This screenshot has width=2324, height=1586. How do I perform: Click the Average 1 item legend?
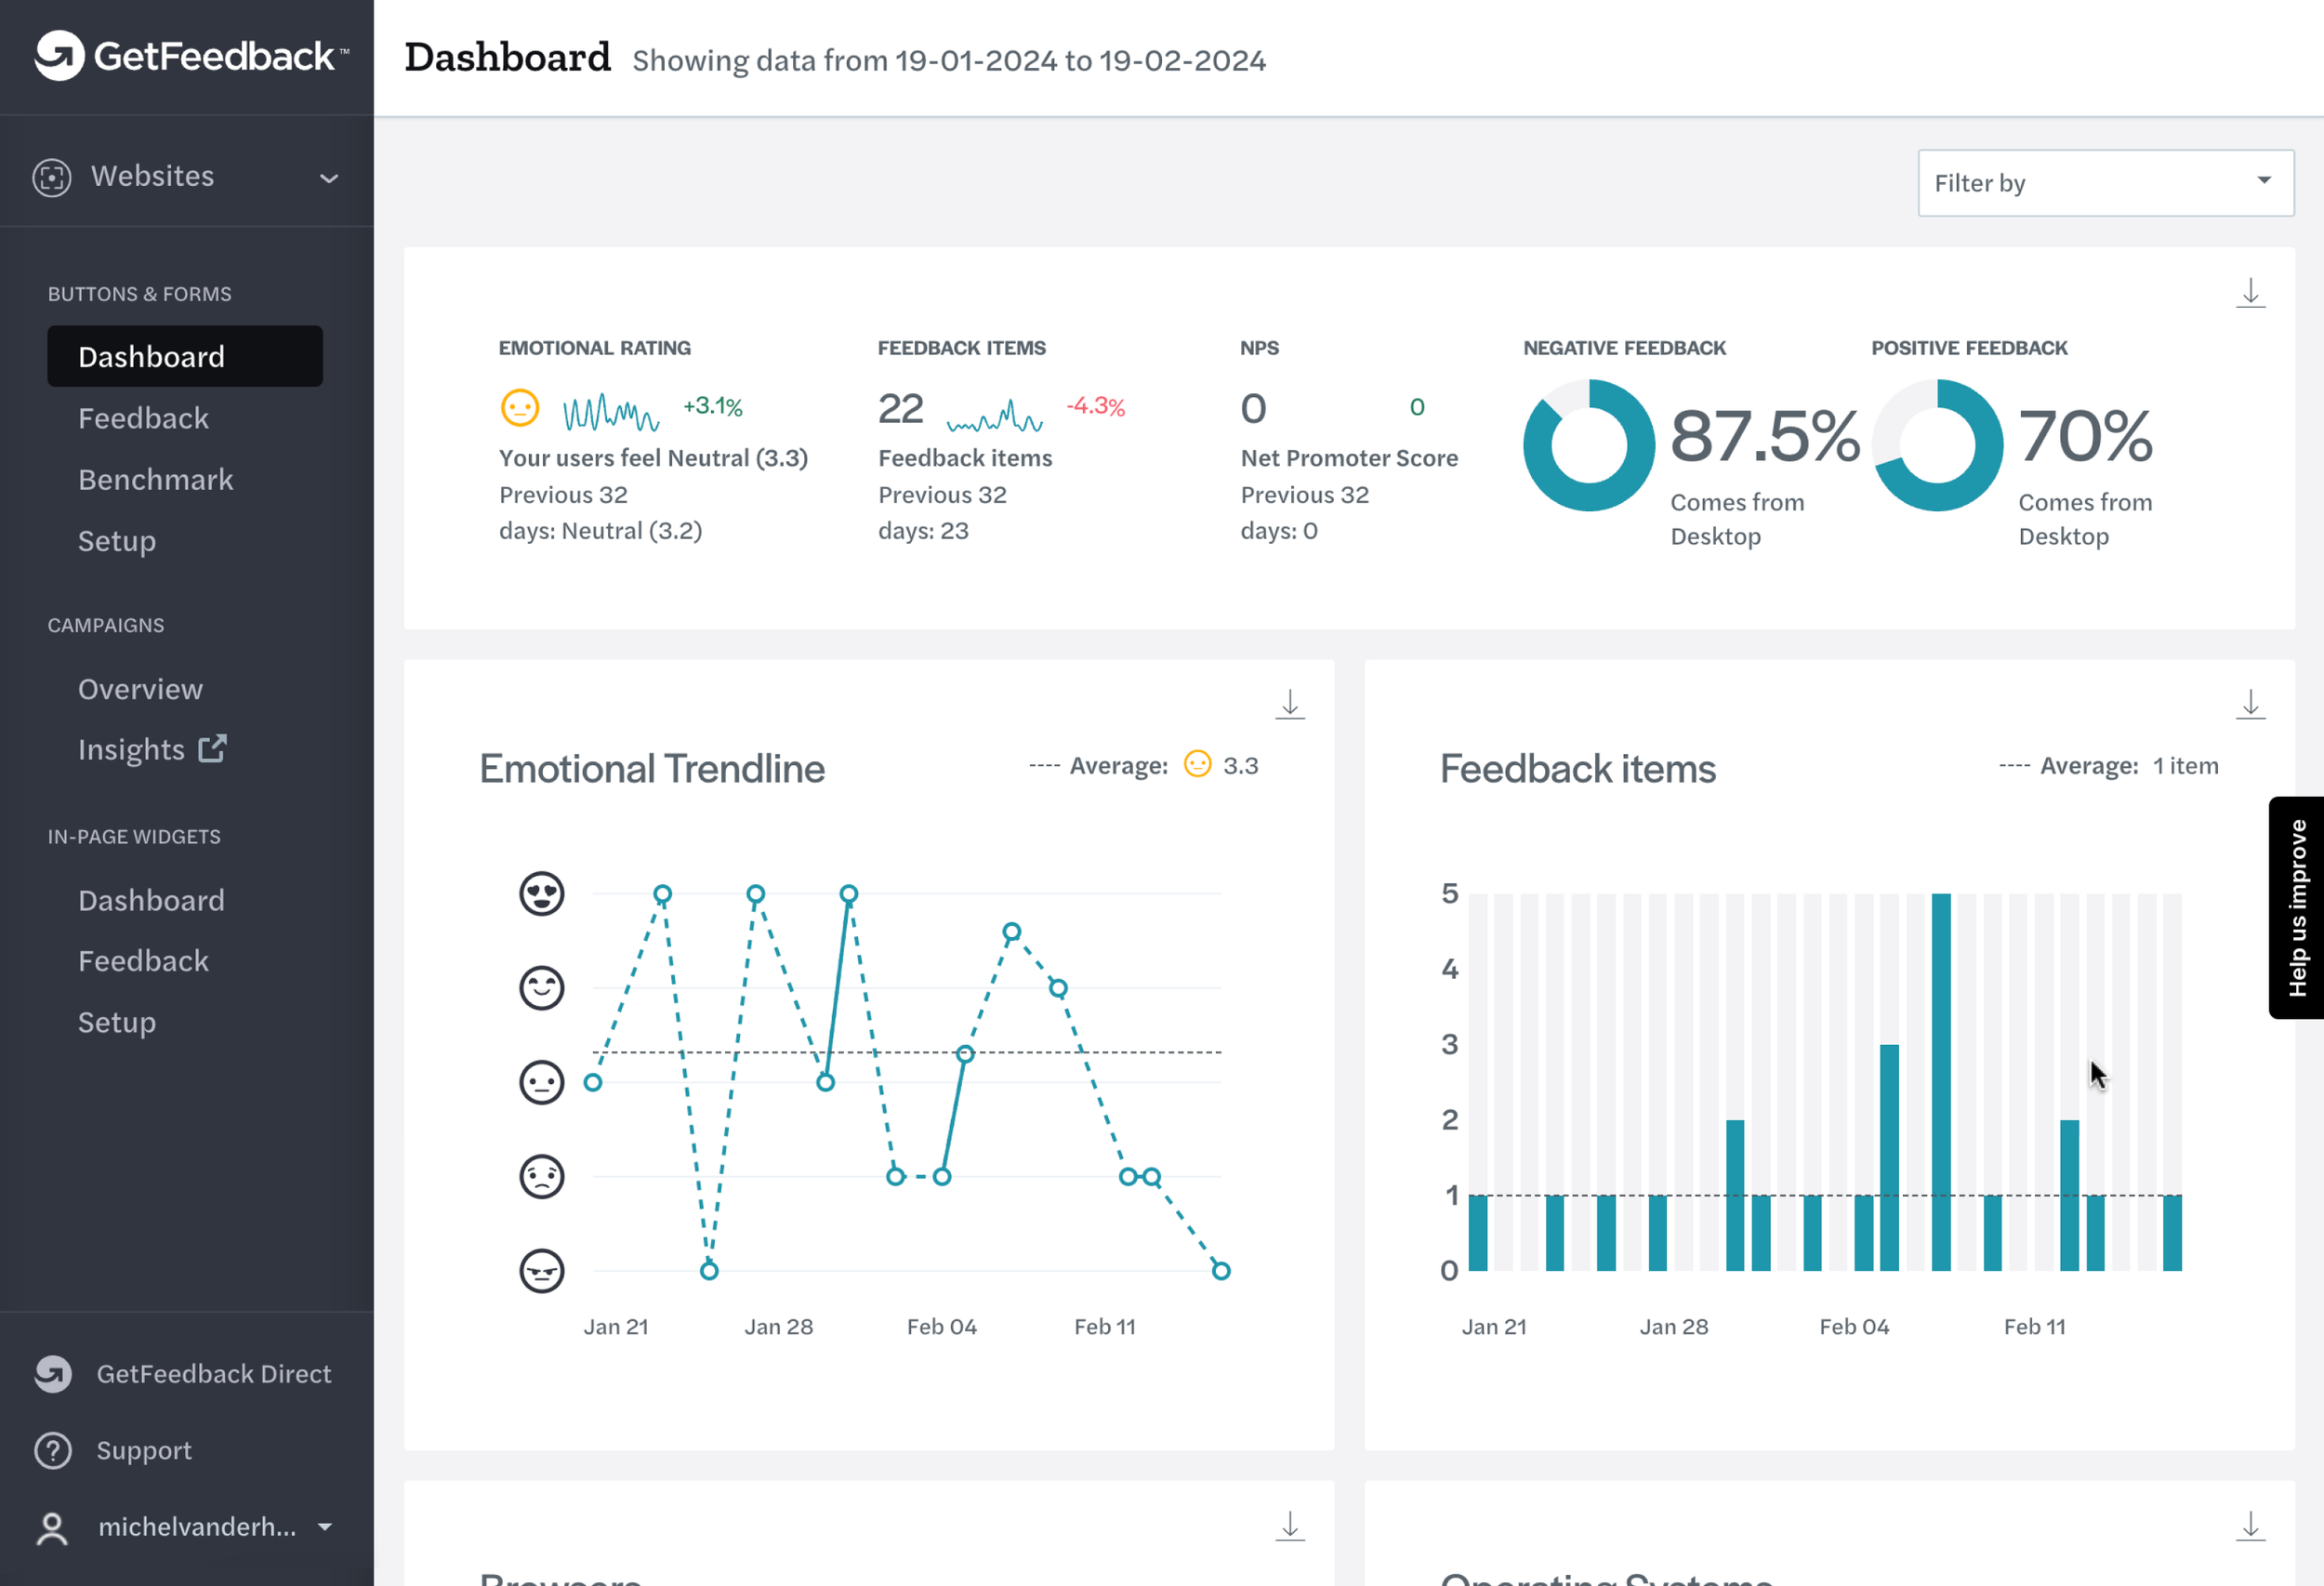click(2108, 766)
